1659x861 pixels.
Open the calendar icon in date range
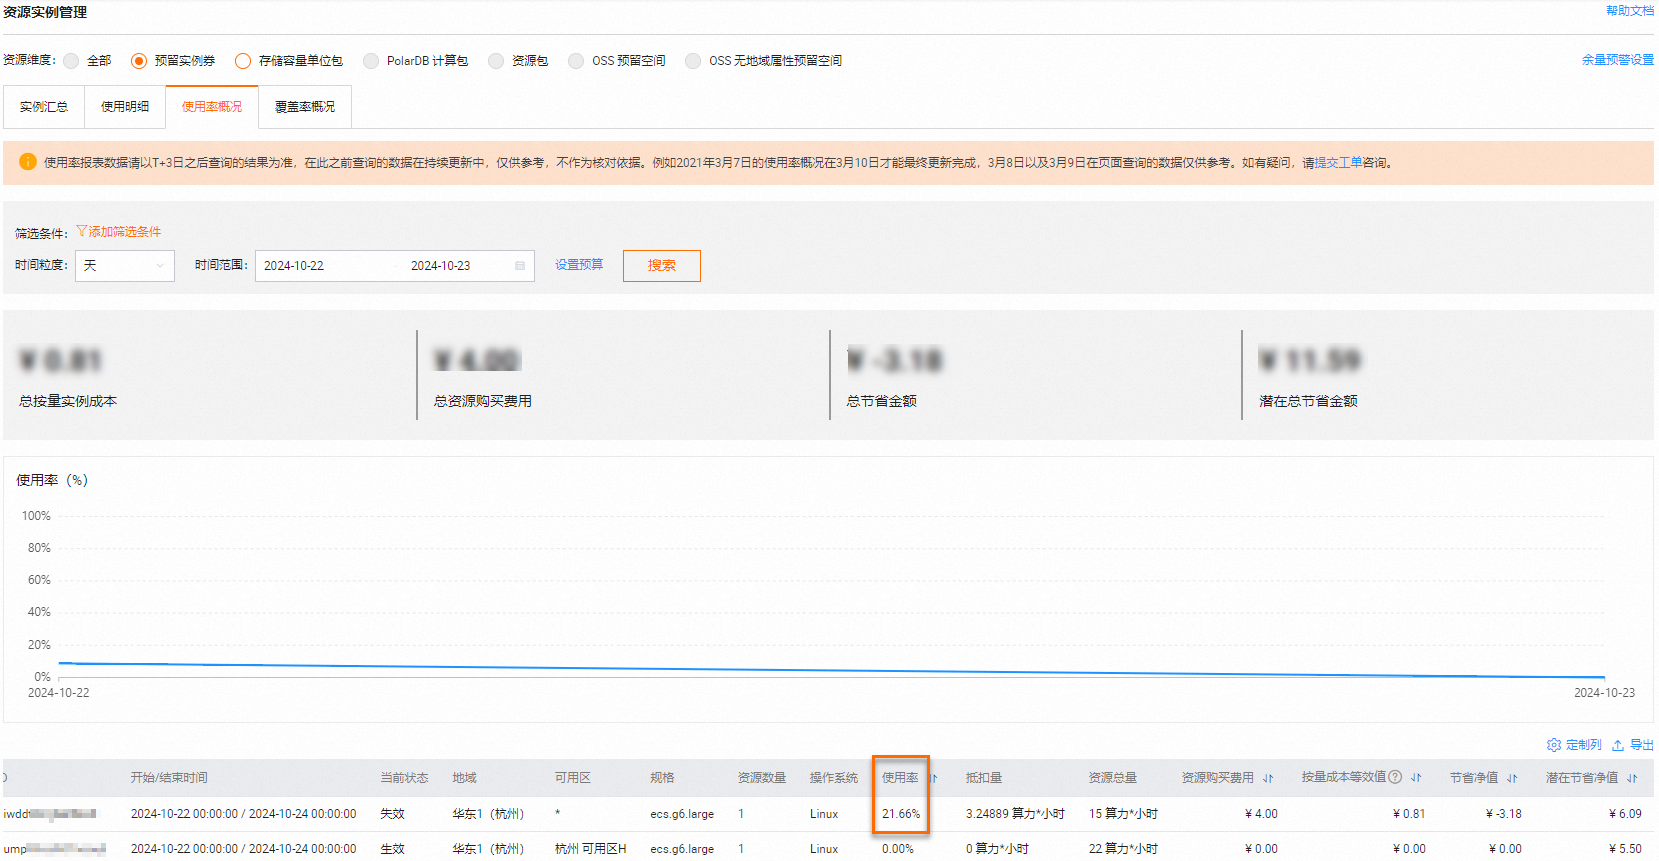pos(520,266)
